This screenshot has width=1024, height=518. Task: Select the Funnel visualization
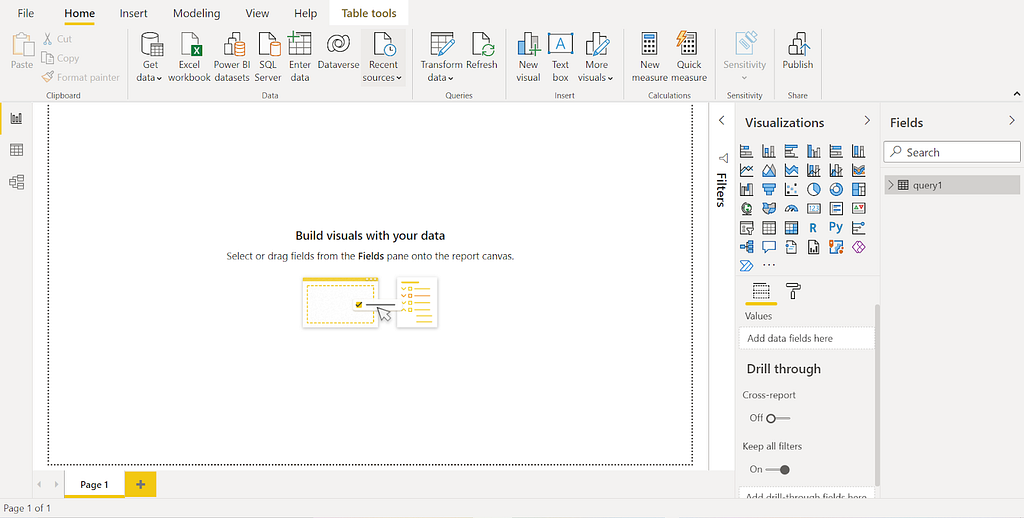point(769,189)
